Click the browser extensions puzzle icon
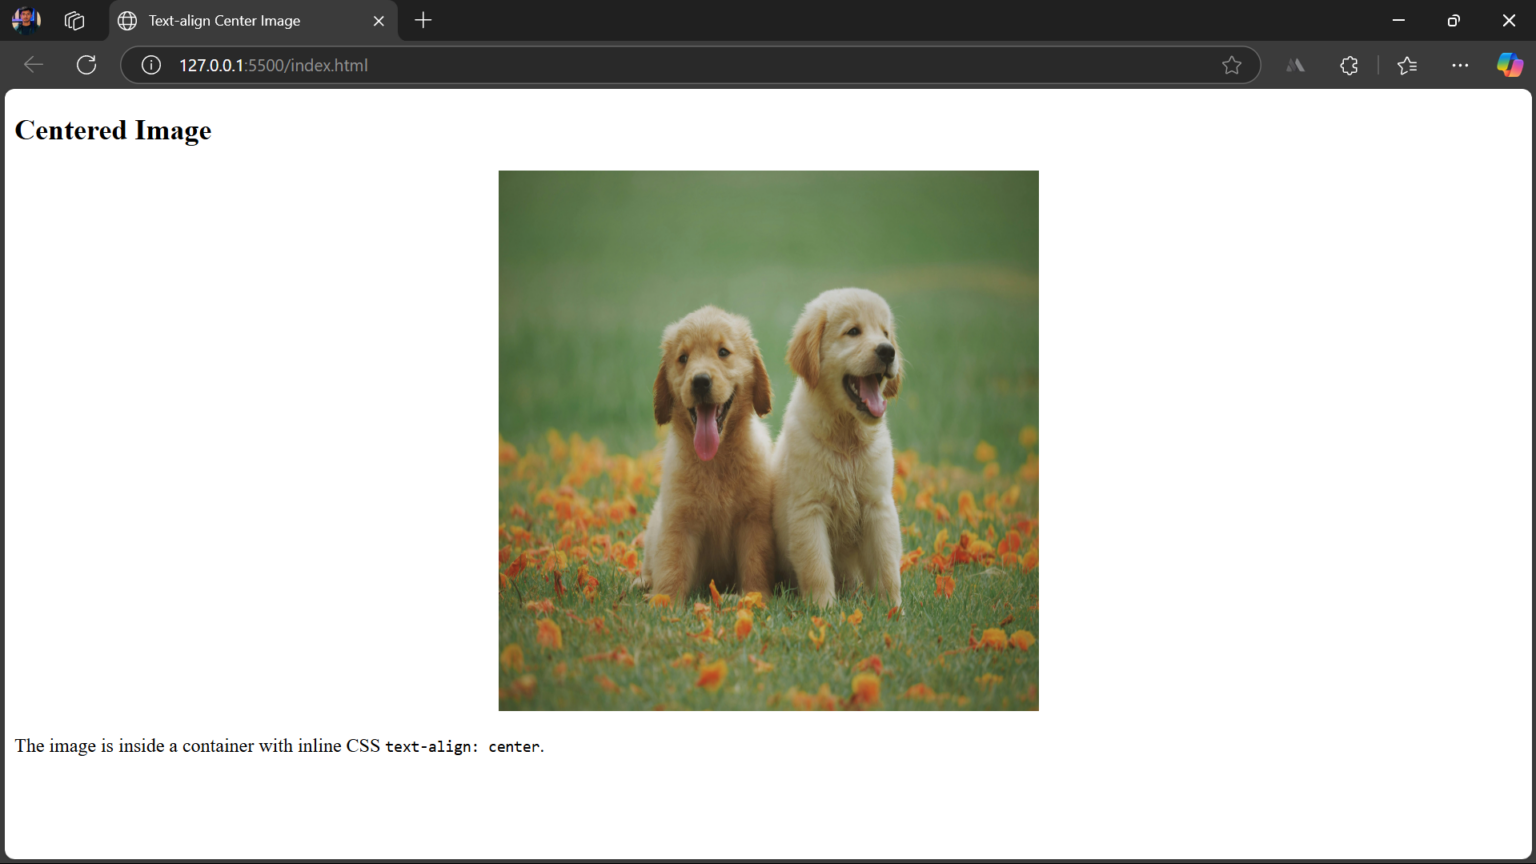Viewport: 1536px width, 864px height. [x=1348, y=65]
